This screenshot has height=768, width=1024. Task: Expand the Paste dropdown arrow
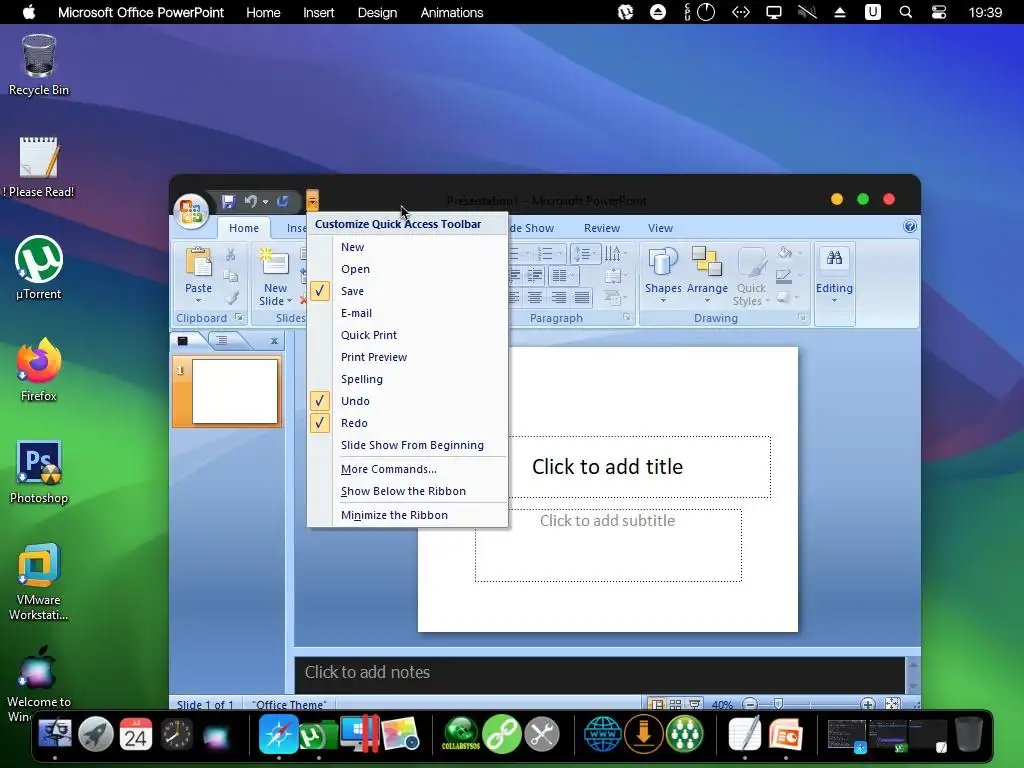coord(199,301)
